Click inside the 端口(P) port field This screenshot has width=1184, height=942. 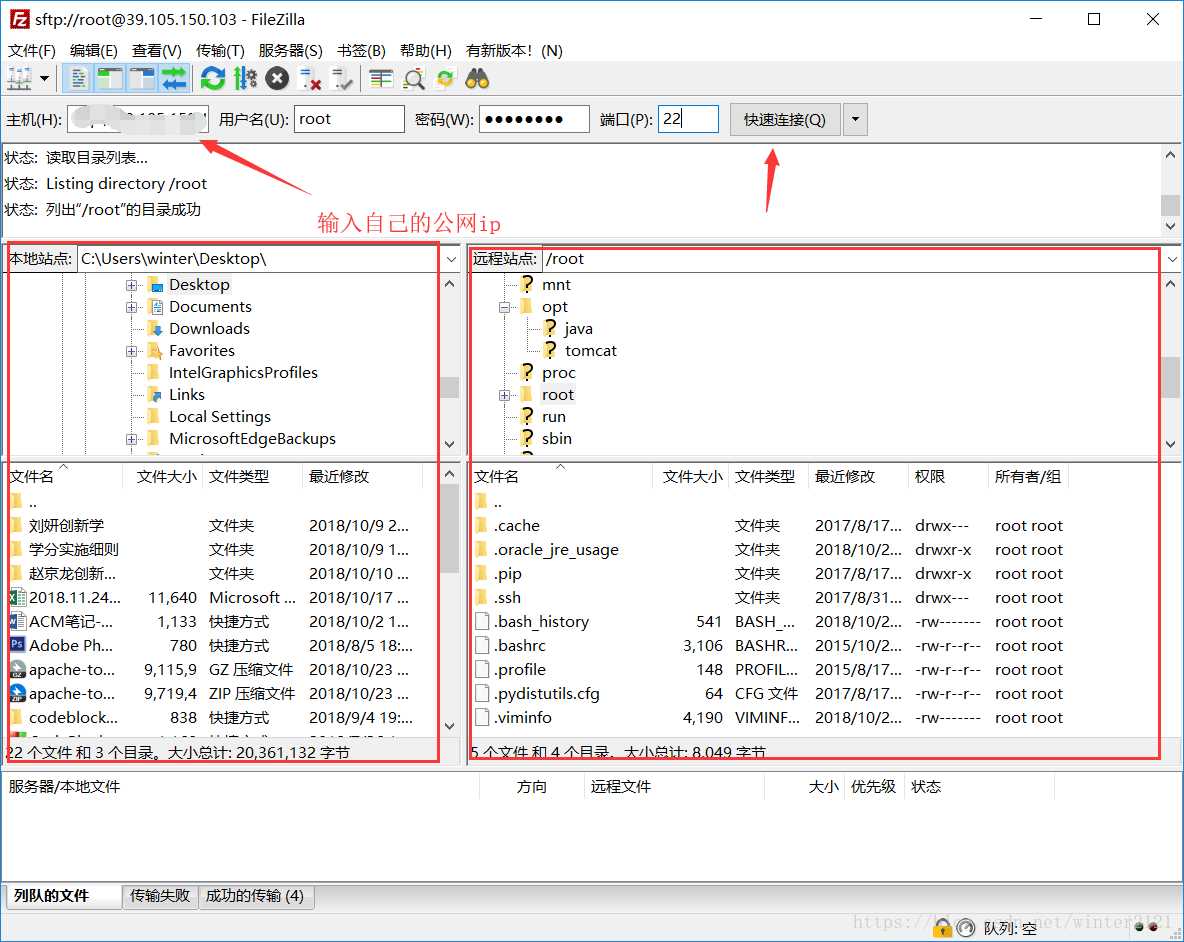coord(688,118)
